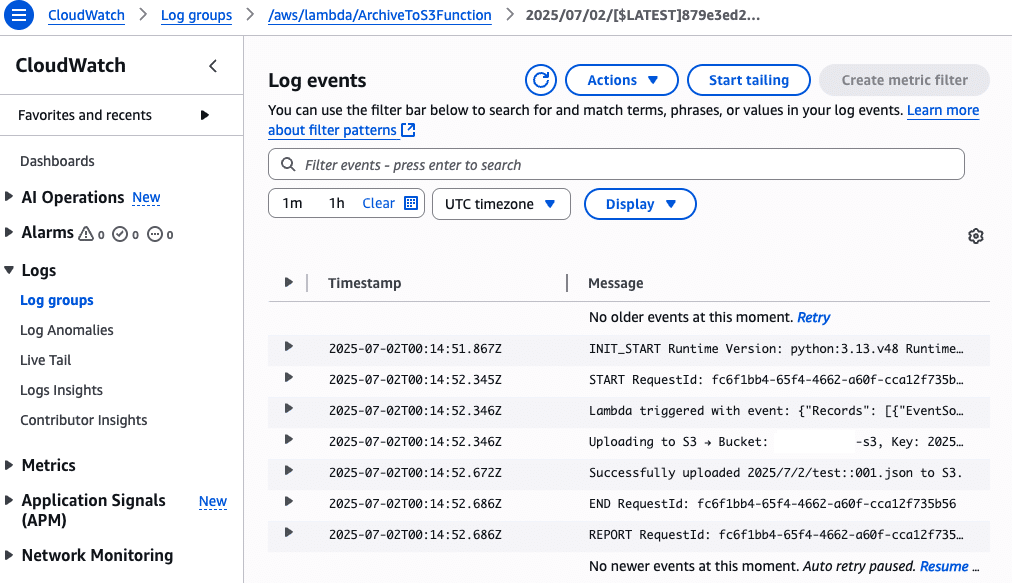Refresh the log events list
Screen dimensions: 1012x583
(x=541, y=80)
